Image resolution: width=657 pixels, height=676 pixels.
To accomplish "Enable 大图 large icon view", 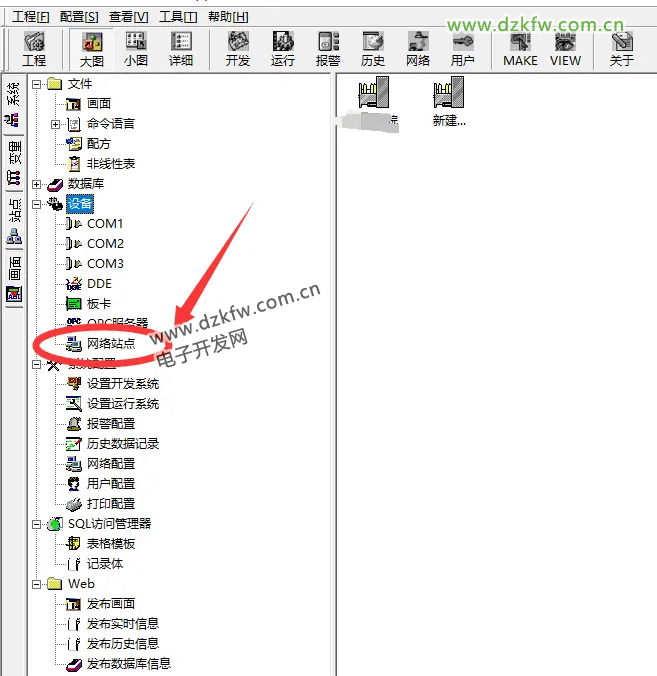I will (x=91, y=48).
